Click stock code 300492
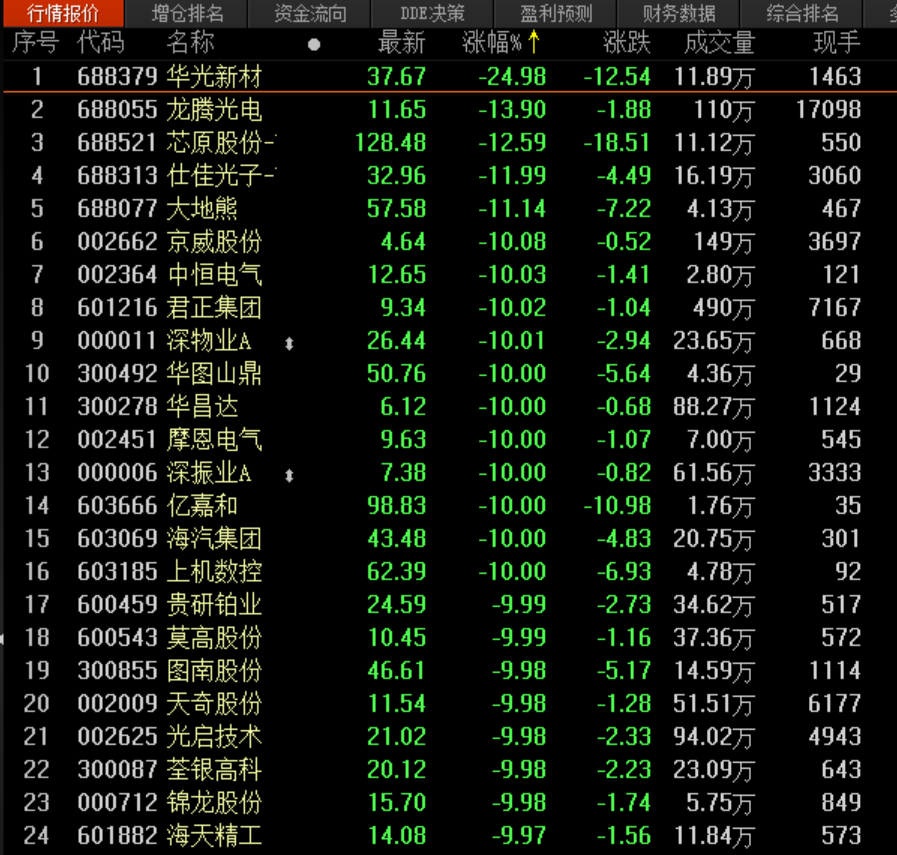Image resolution: width=897 pixels, height=855 pixels. (x=117, y=374)
